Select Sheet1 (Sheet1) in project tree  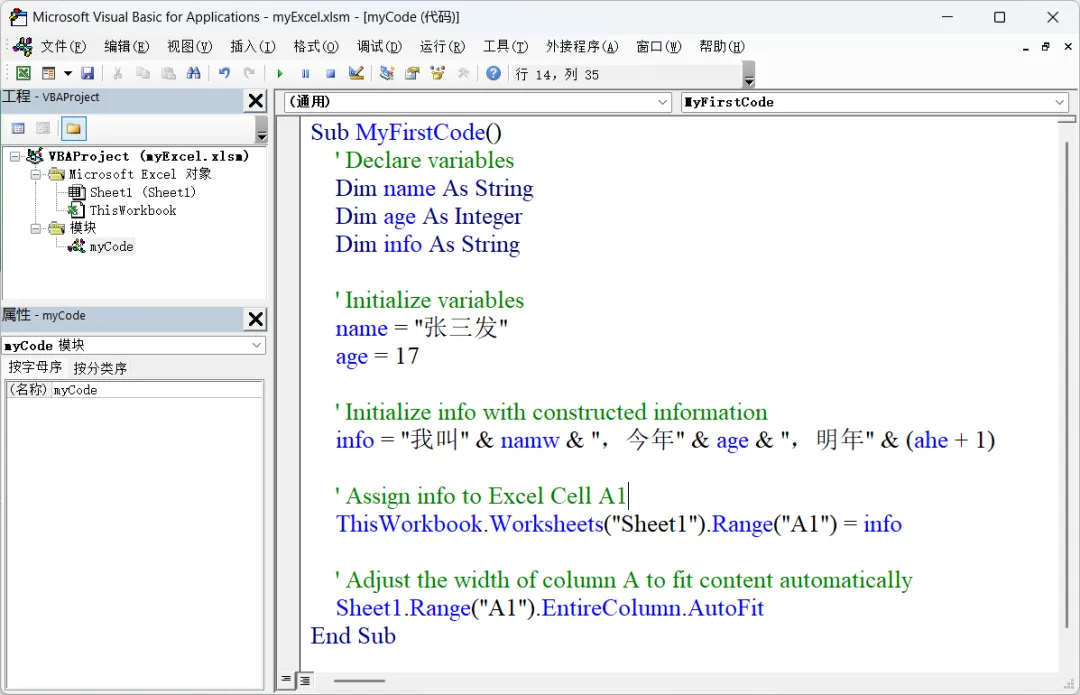click(x=143, y=192)
